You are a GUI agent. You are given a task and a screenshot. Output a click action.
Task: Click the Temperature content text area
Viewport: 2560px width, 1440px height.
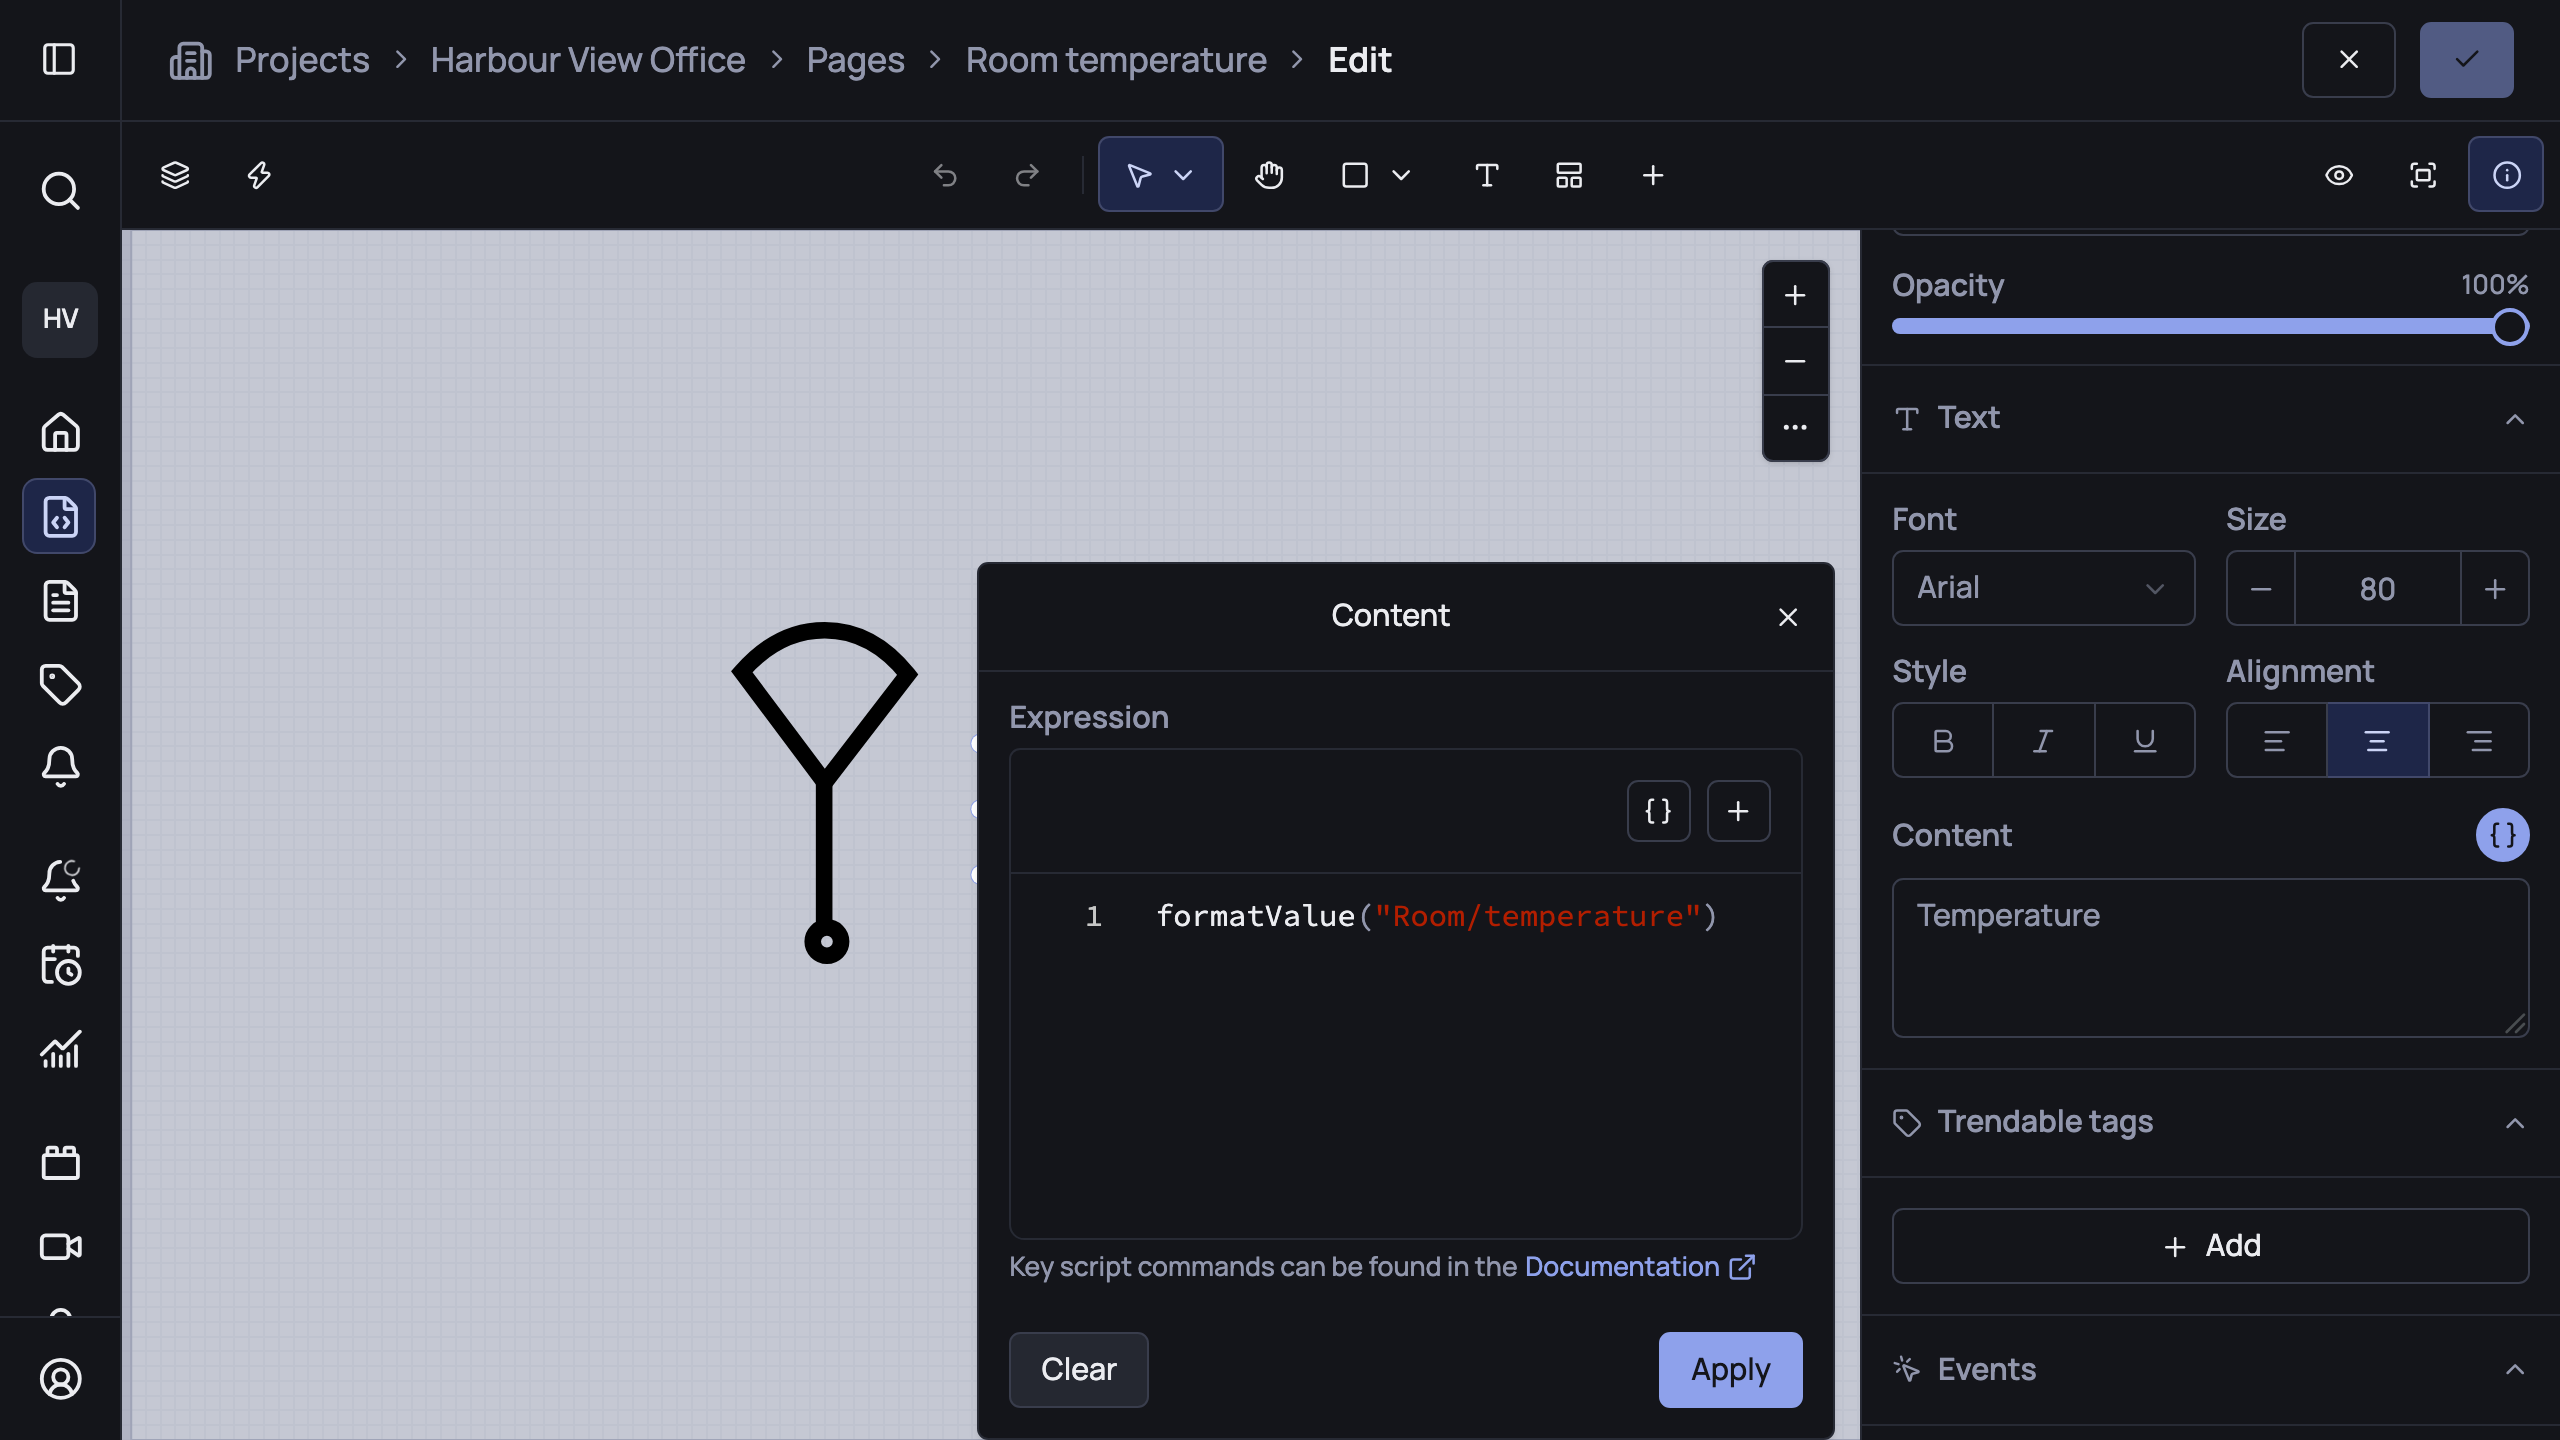click(2210, 958)
